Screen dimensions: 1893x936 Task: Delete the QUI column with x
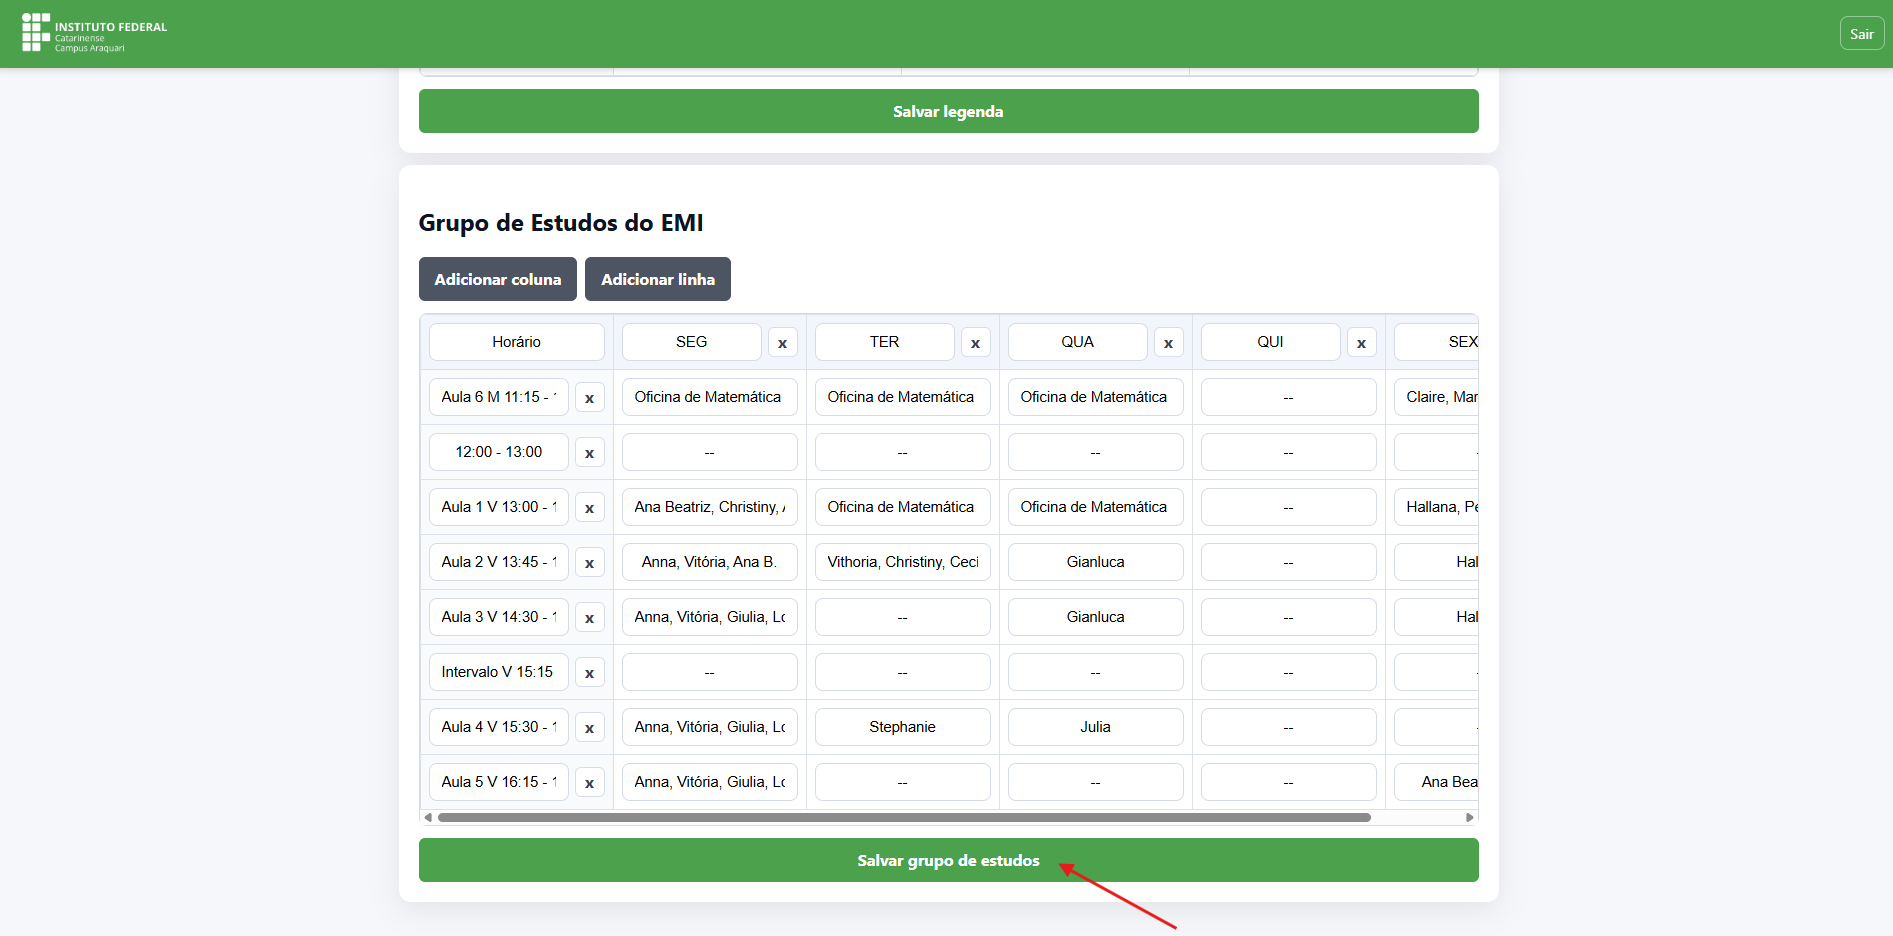[x=1362, y=343]
